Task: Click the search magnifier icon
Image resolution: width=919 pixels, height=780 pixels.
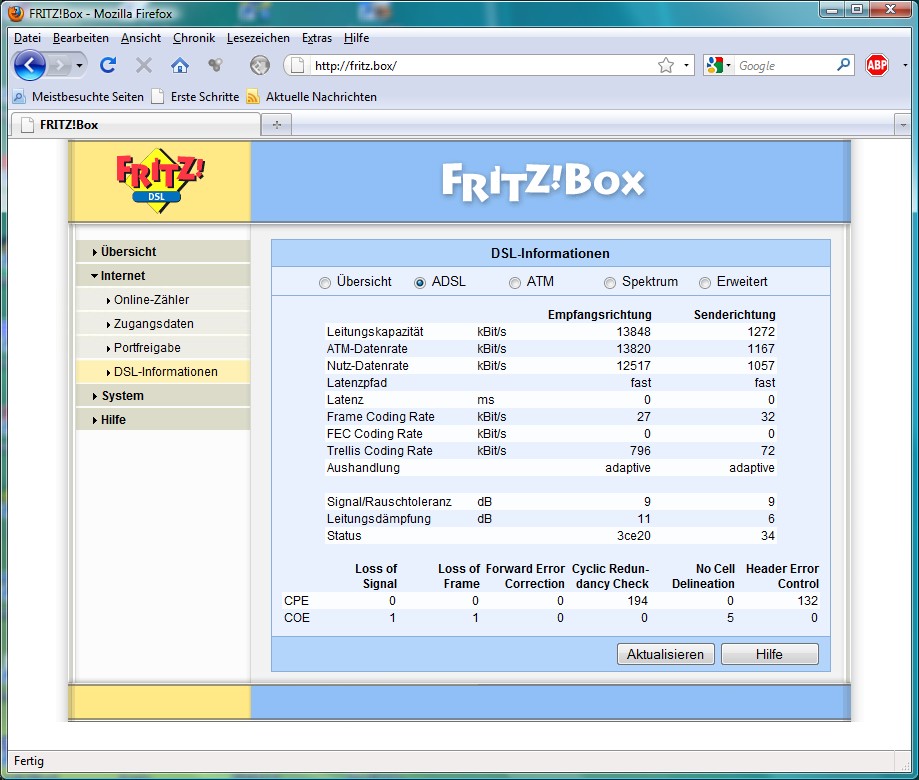Action: pos(843,65)
